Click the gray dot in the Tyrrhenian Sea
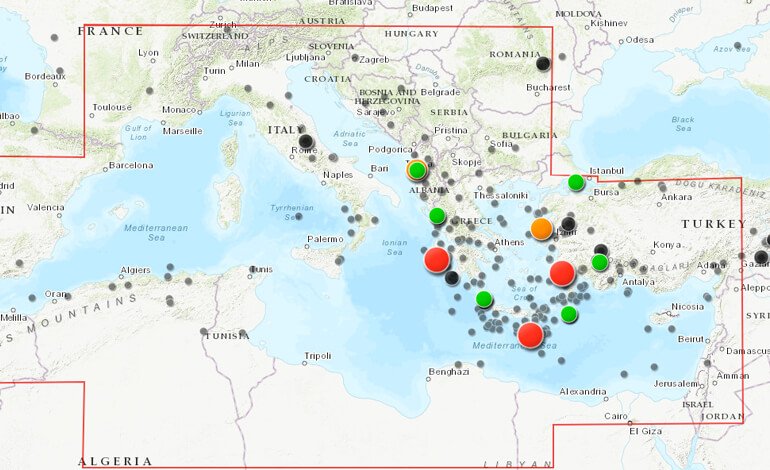 [299, 217]
